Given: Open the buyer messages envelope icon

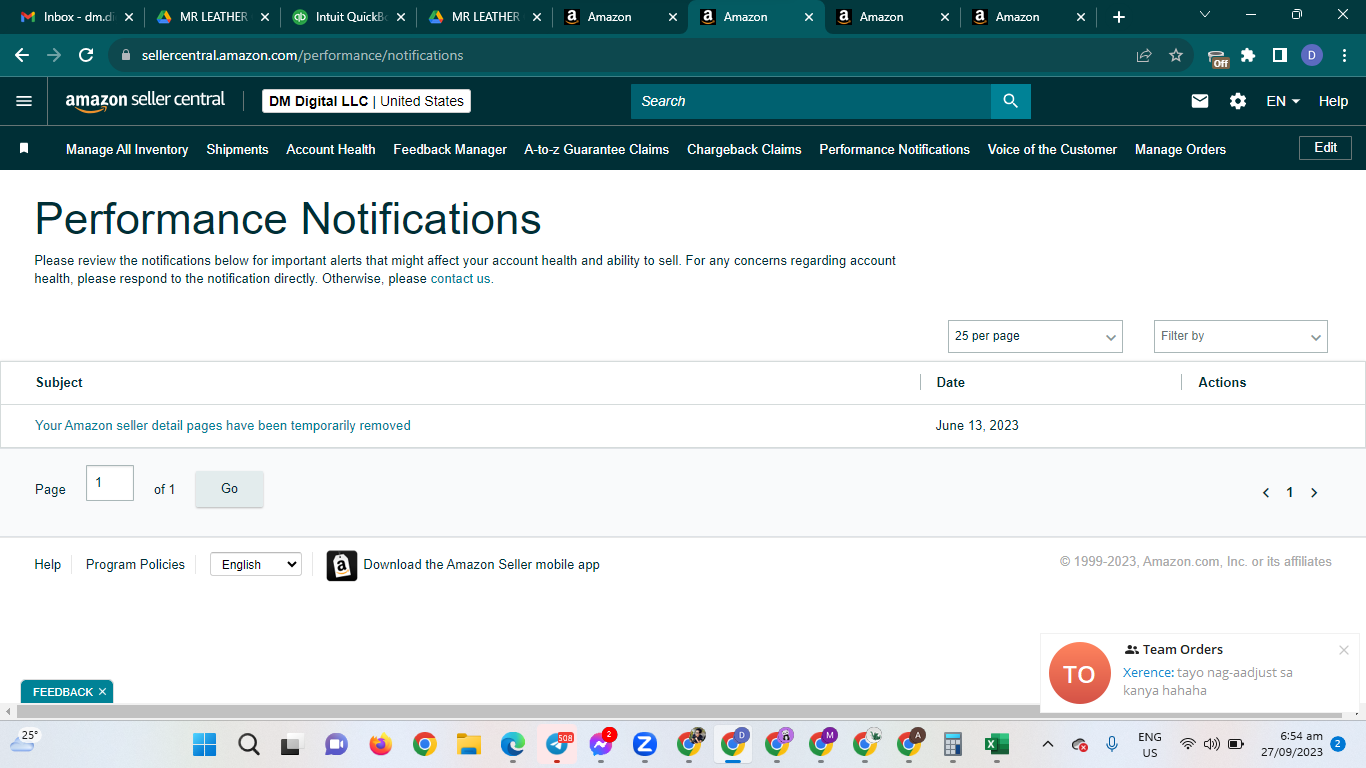Looking at the screenshot, I should point(1200,101).
